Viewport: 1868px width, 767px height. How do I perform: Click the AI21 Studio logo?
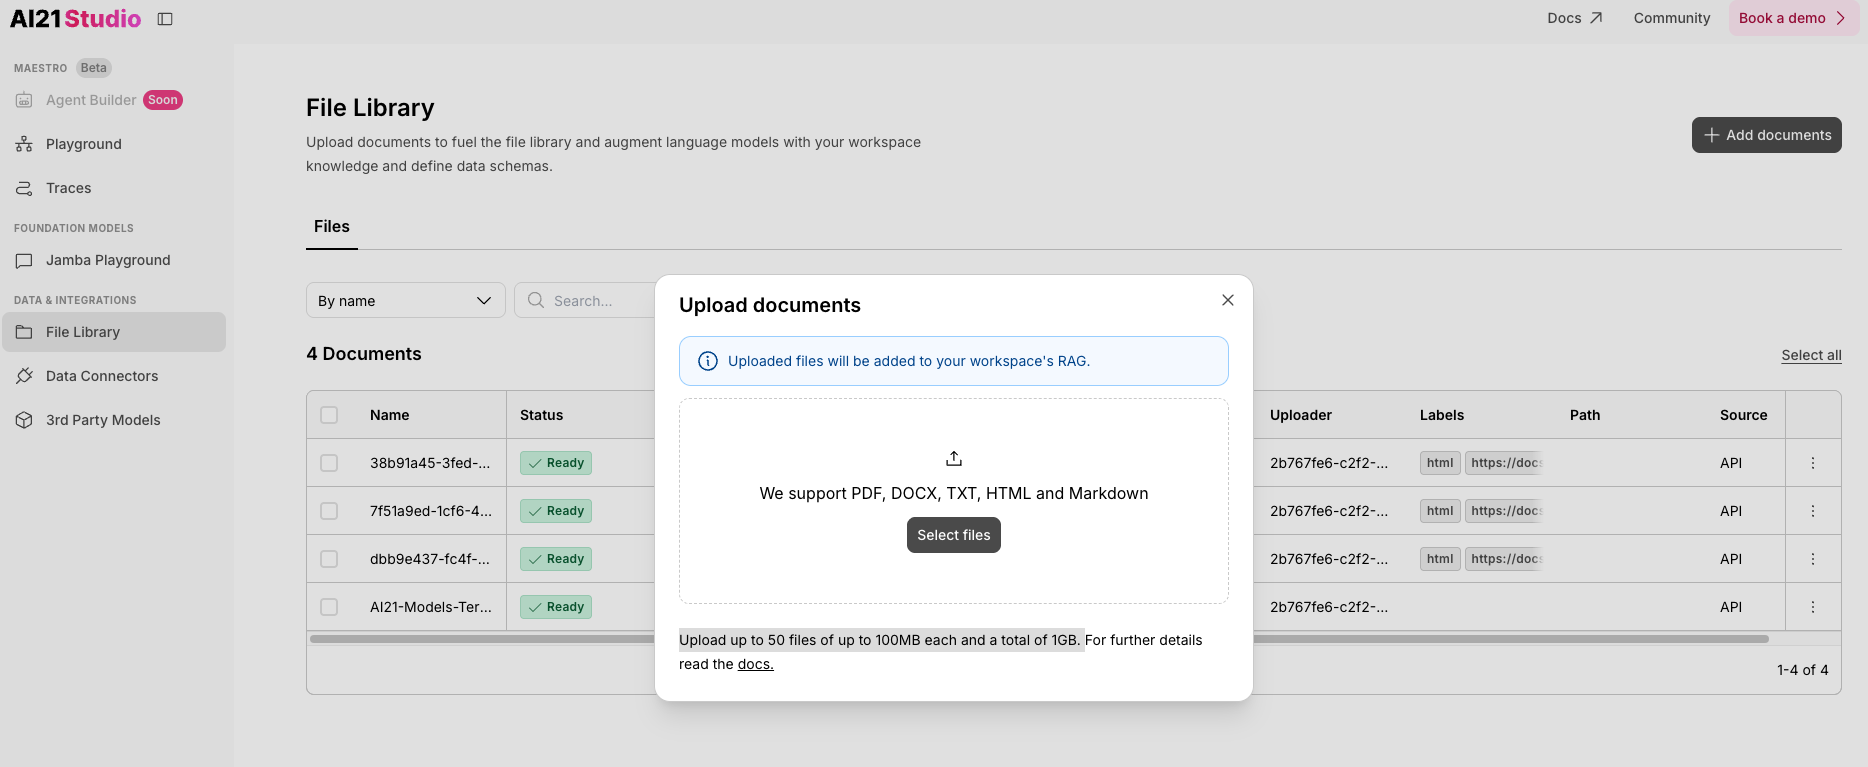click(x=76, y=19)
